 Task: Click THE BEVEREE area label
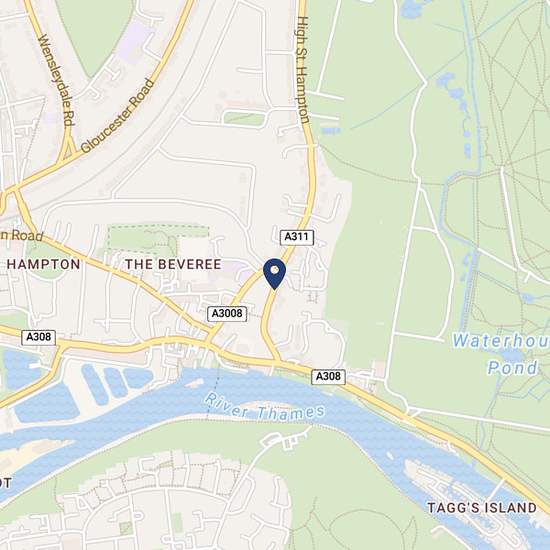click(173, 264)
